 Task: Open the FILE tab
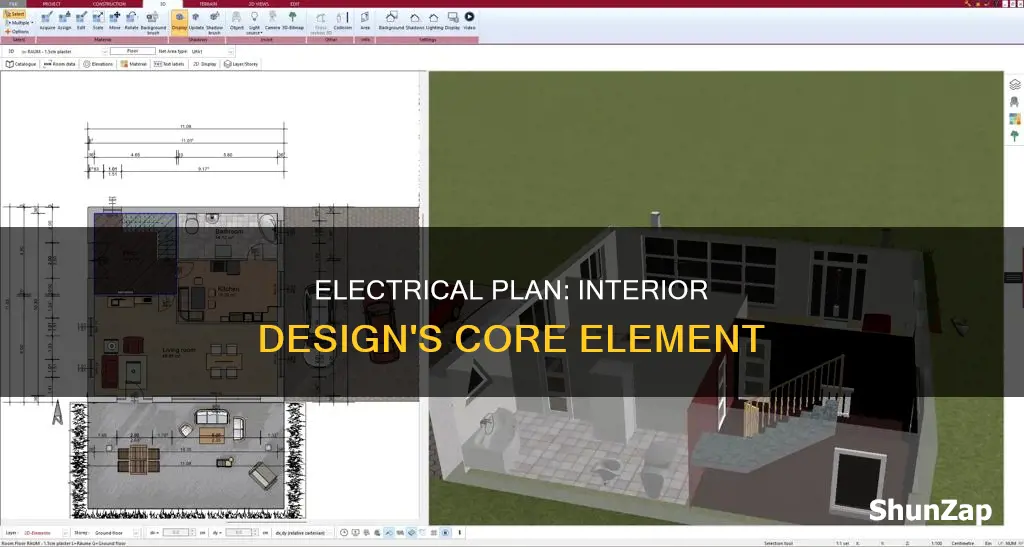(13, 4)
